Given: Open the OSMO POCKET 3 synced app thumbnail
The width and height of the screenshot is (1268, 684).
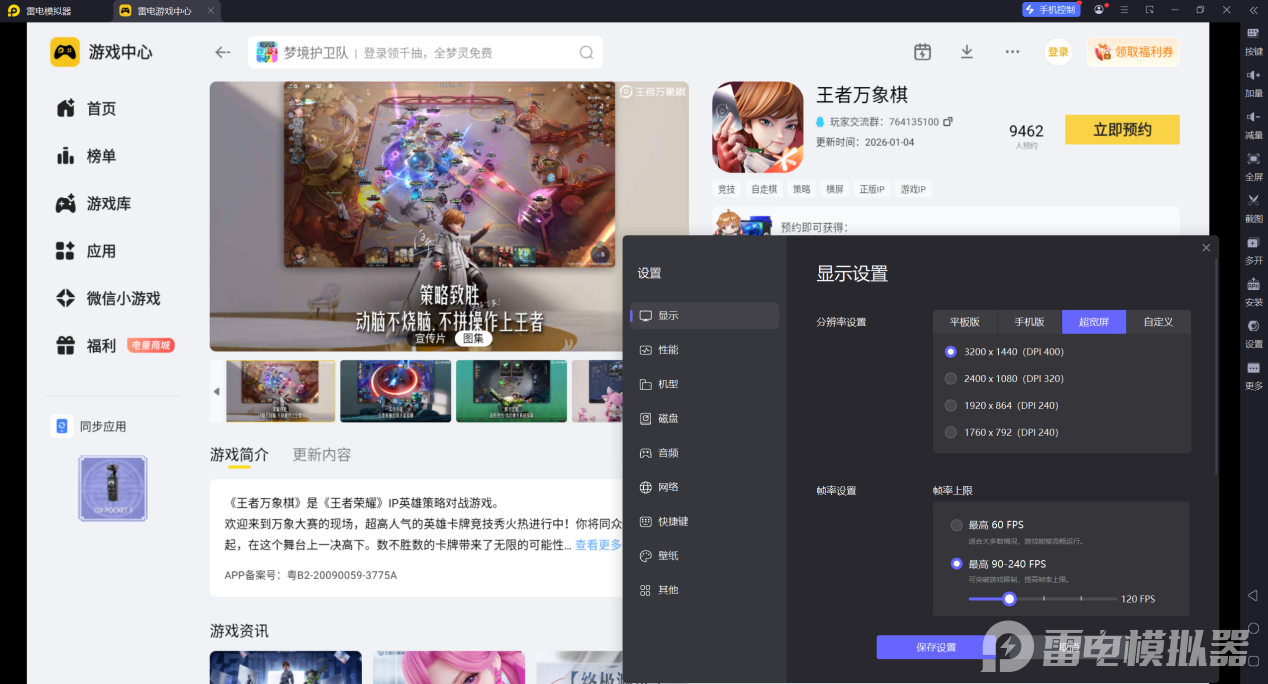Looking at the screenshot, I should coord(113,488).
